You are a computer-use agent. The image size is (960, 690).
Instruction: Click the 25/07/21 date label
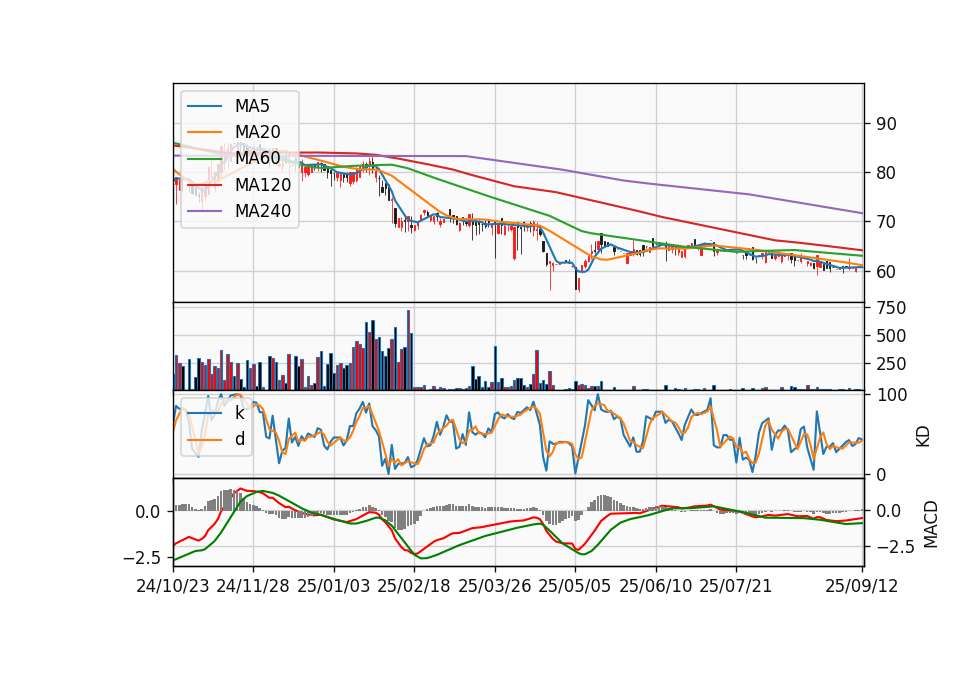[735, 586]
